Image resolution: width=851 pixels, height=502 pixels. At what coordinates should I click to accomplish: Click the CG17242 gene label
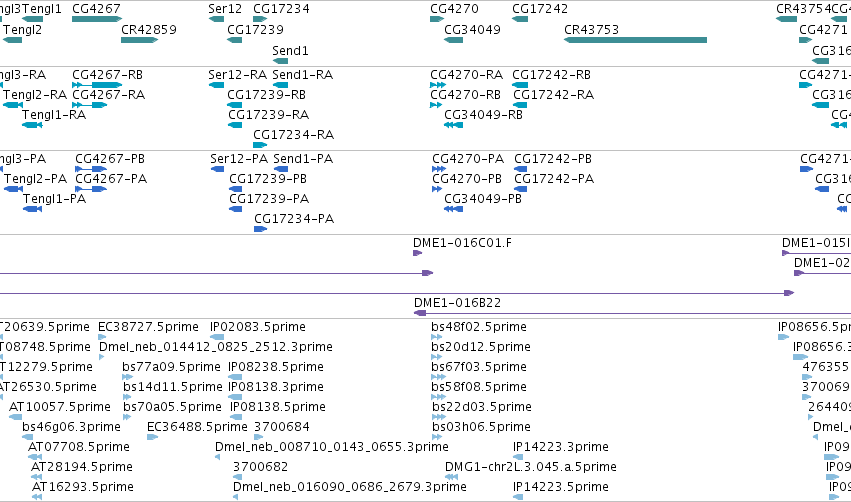(540, 9)
